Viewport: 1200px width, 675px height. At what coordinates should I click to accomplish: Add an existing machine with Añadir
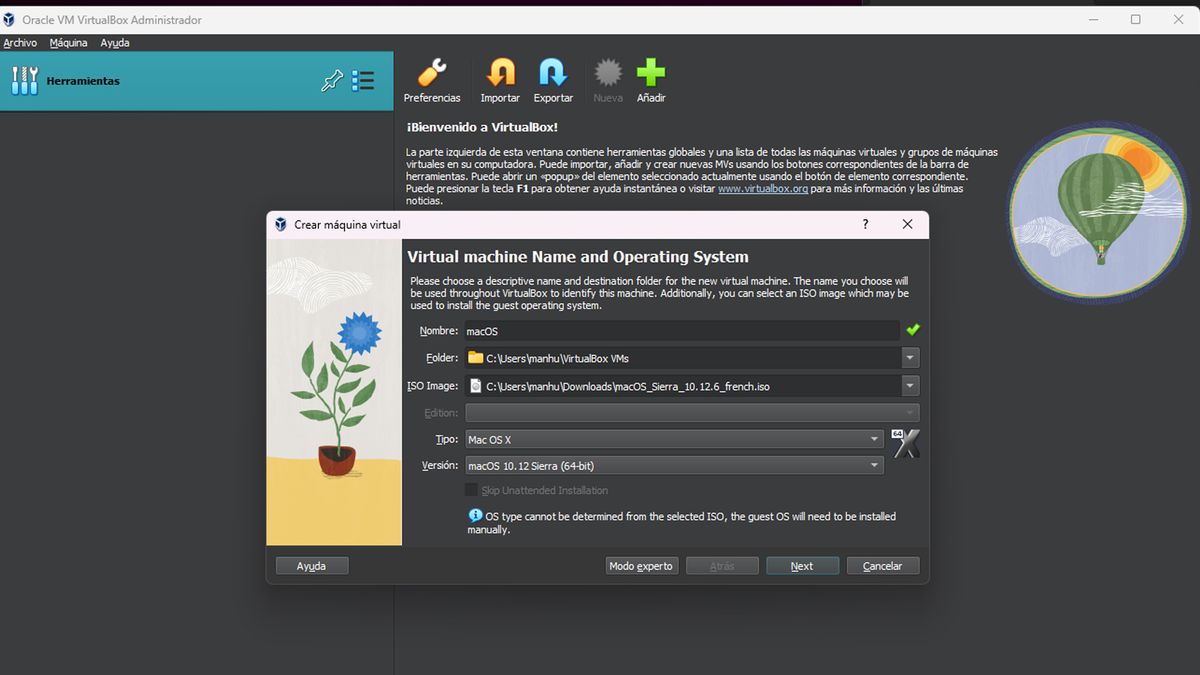[651, 80]
